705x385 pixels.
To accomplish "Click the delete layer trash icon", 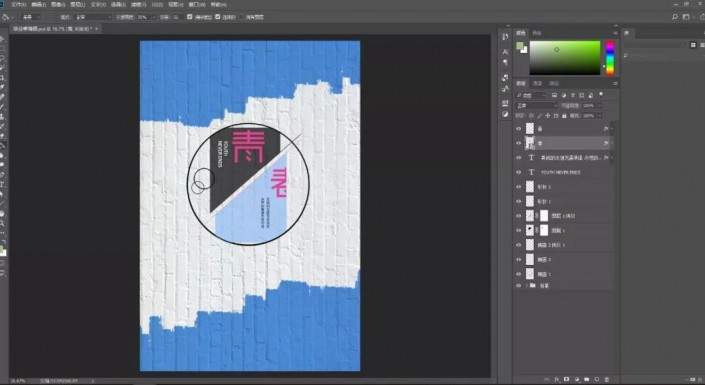I will [607, 380].
